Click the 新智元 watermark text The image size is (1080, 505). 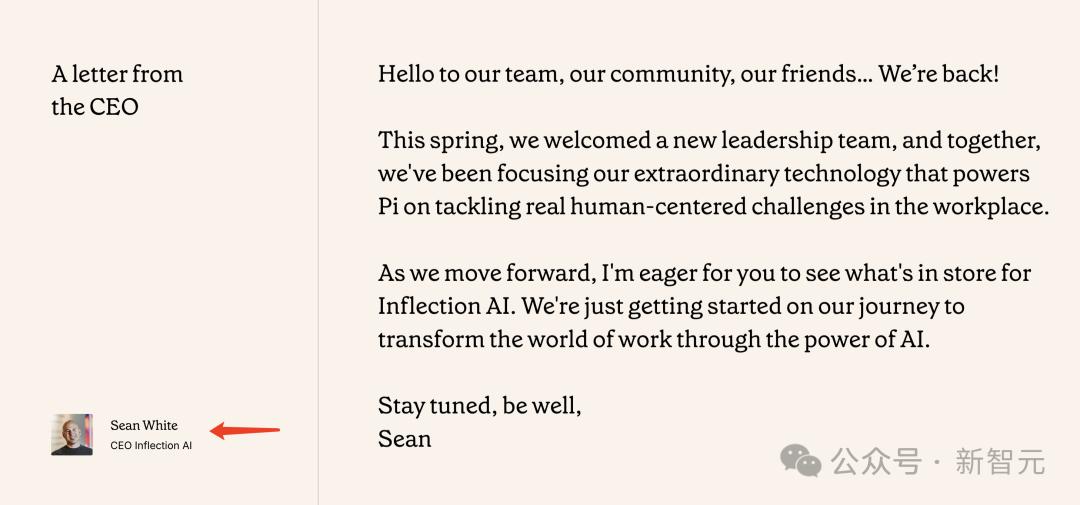click(x=1000, y=462)
